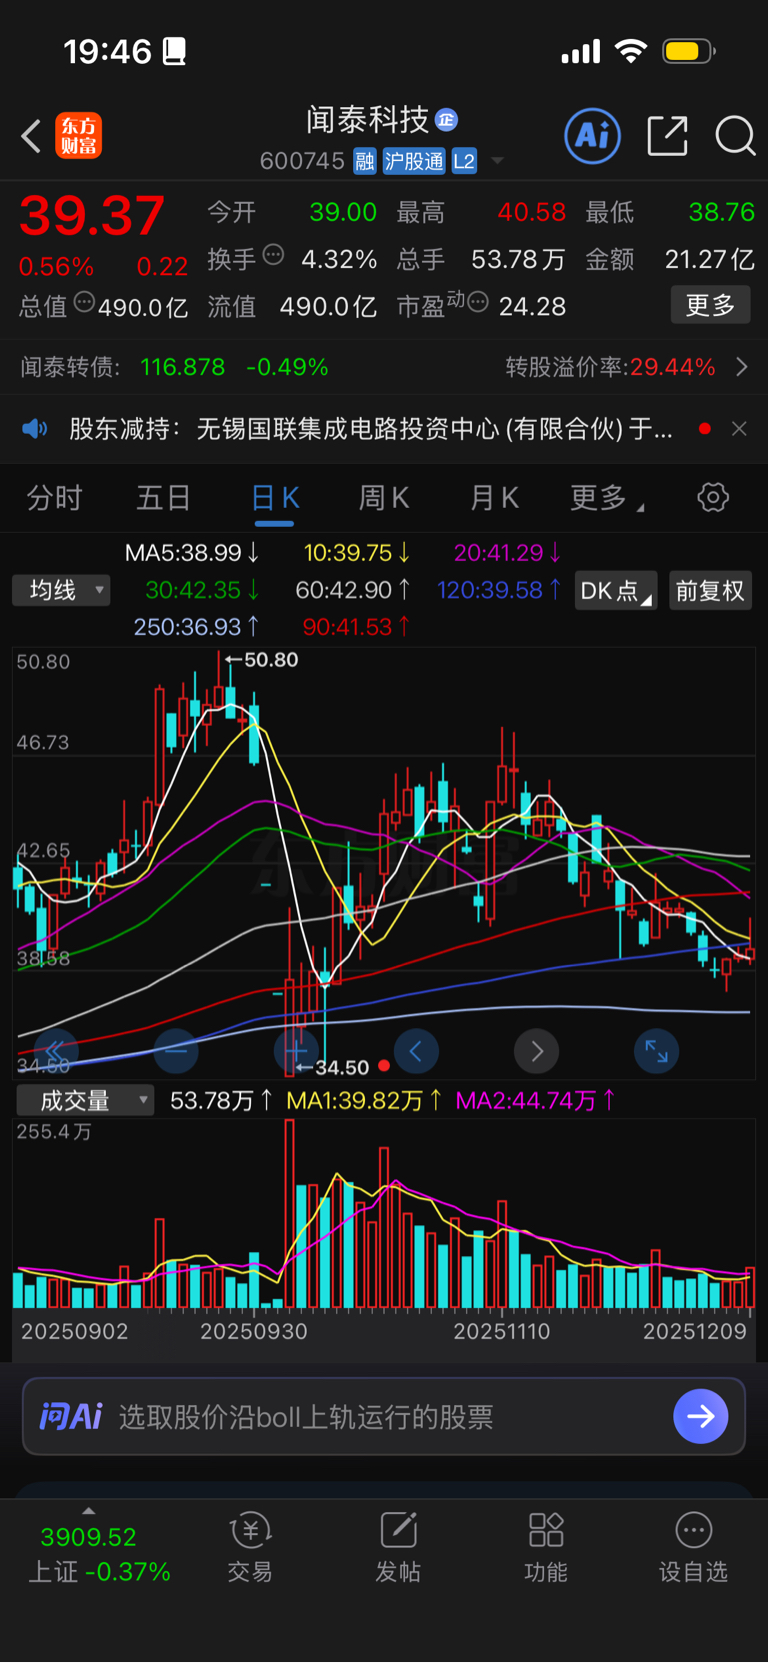Tap the 换手 info smiley icon
Viewport: 768px width, 1663px height.
pyautogui.click(x=273, y=255)
